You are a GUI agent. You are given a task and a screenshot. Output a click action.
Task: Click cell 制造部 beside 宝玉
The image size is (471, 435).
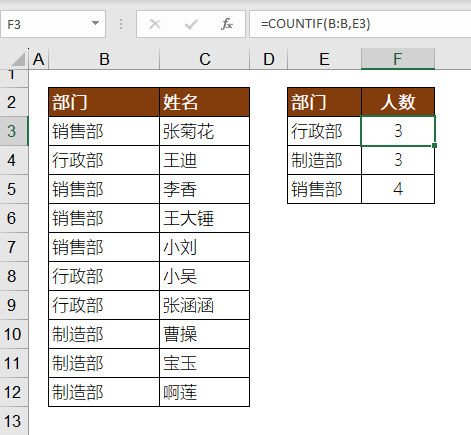click(x=104, y=363)
